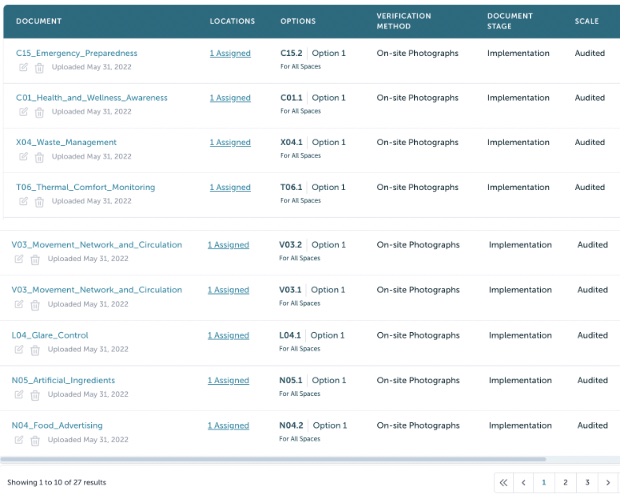631x503 pixels.
Task: View assigned location for N05_Artificial_Ingredients
Action: [229, 380]
